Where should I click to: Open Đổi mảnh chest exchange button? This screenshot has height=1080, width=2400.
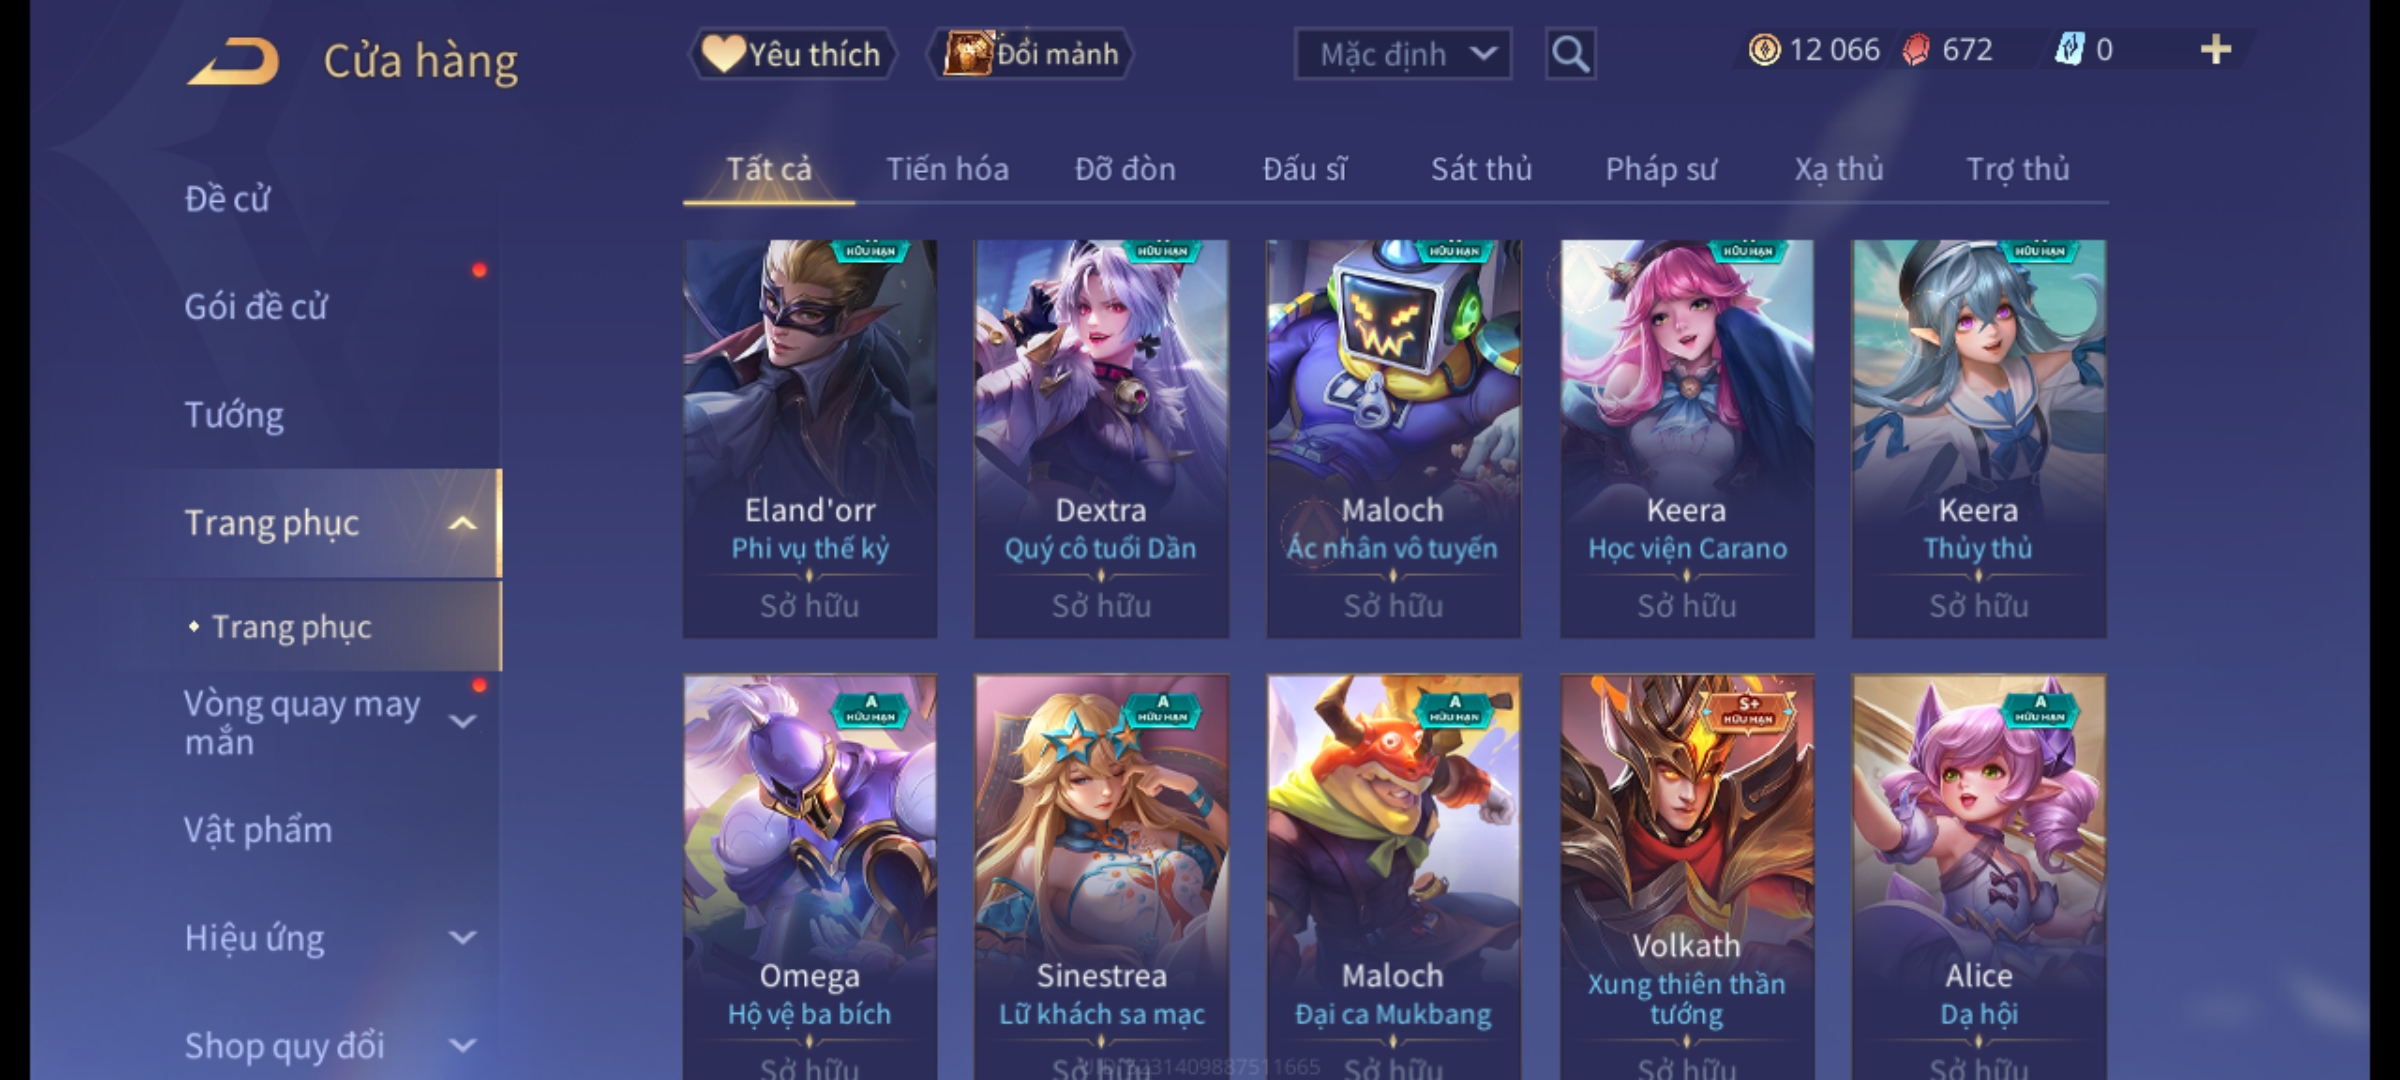[1031, 54]
